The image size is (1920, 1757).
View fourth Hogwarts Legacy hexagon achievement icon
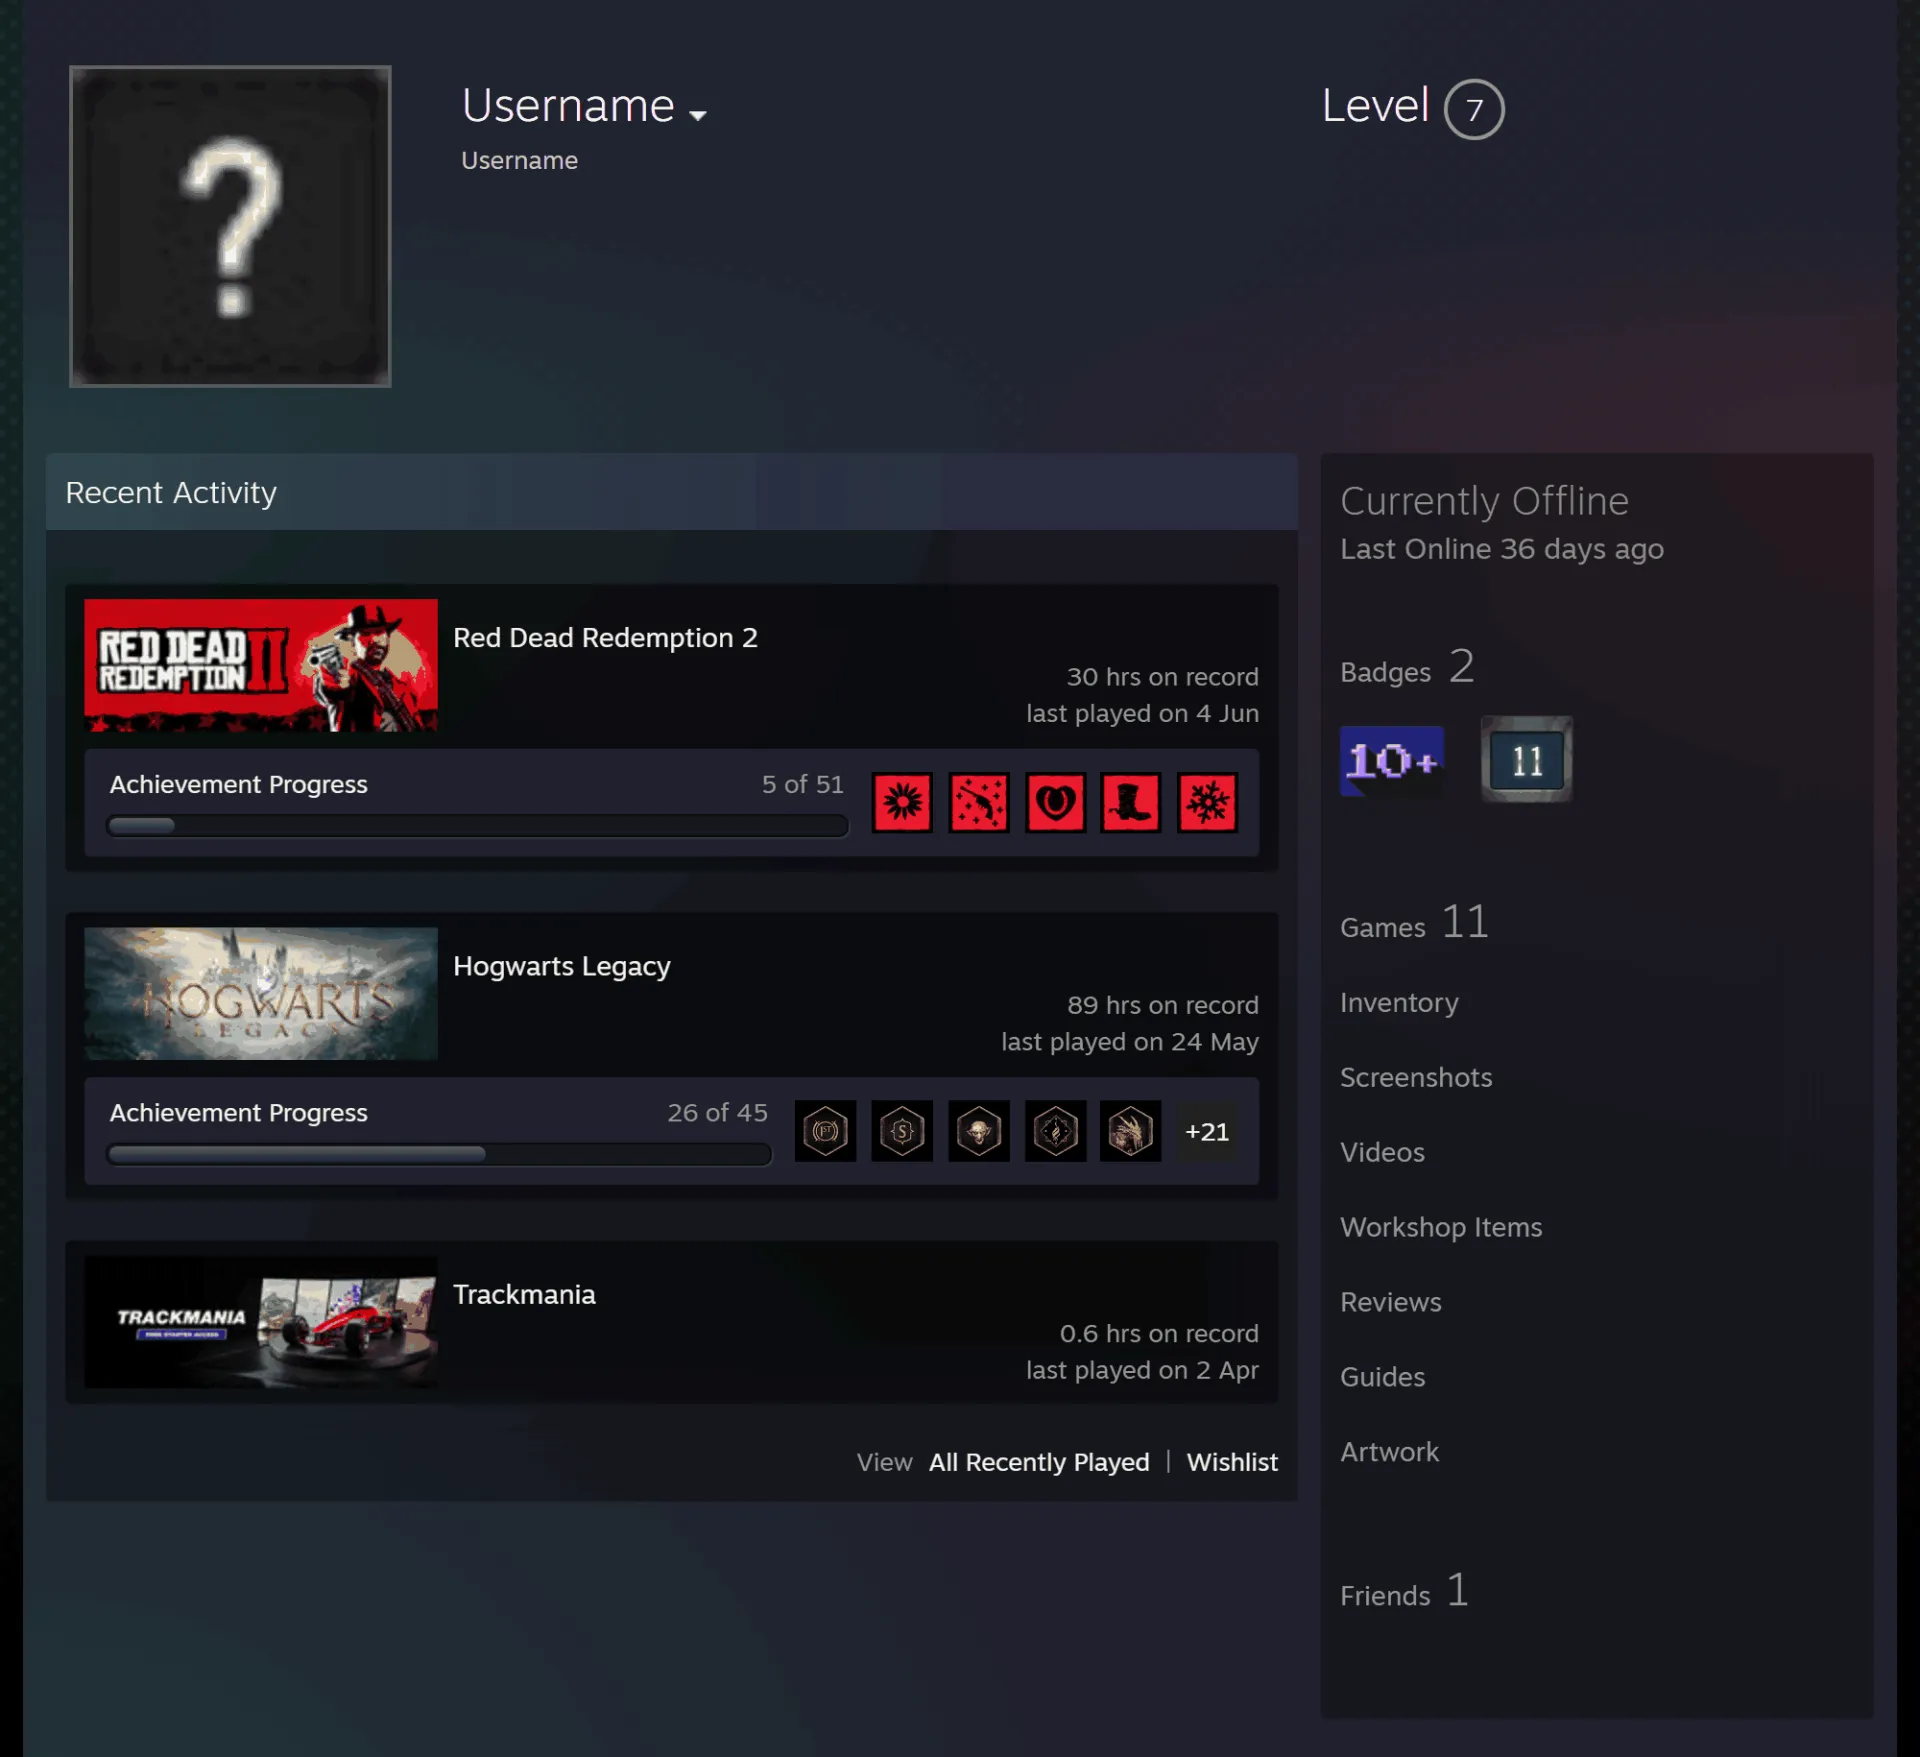coord(1055,1131)
